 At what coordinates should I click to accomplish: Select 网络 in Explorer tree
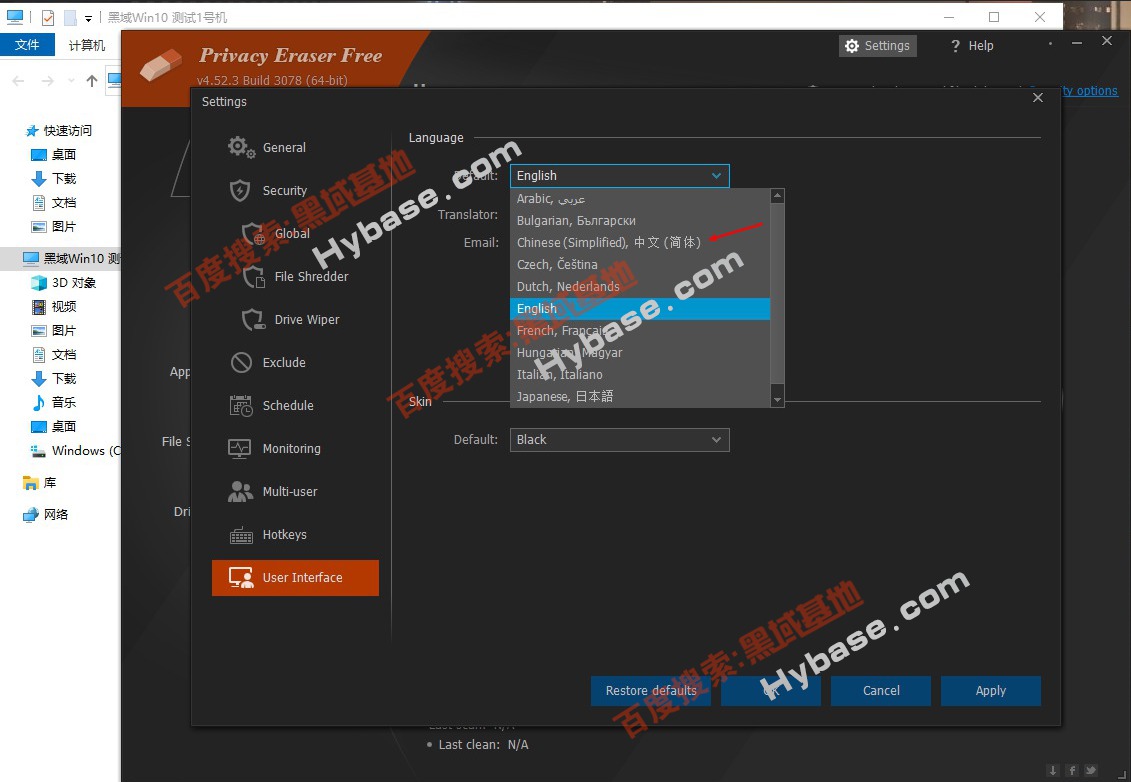pyautogui.click(x=45, y=514)
